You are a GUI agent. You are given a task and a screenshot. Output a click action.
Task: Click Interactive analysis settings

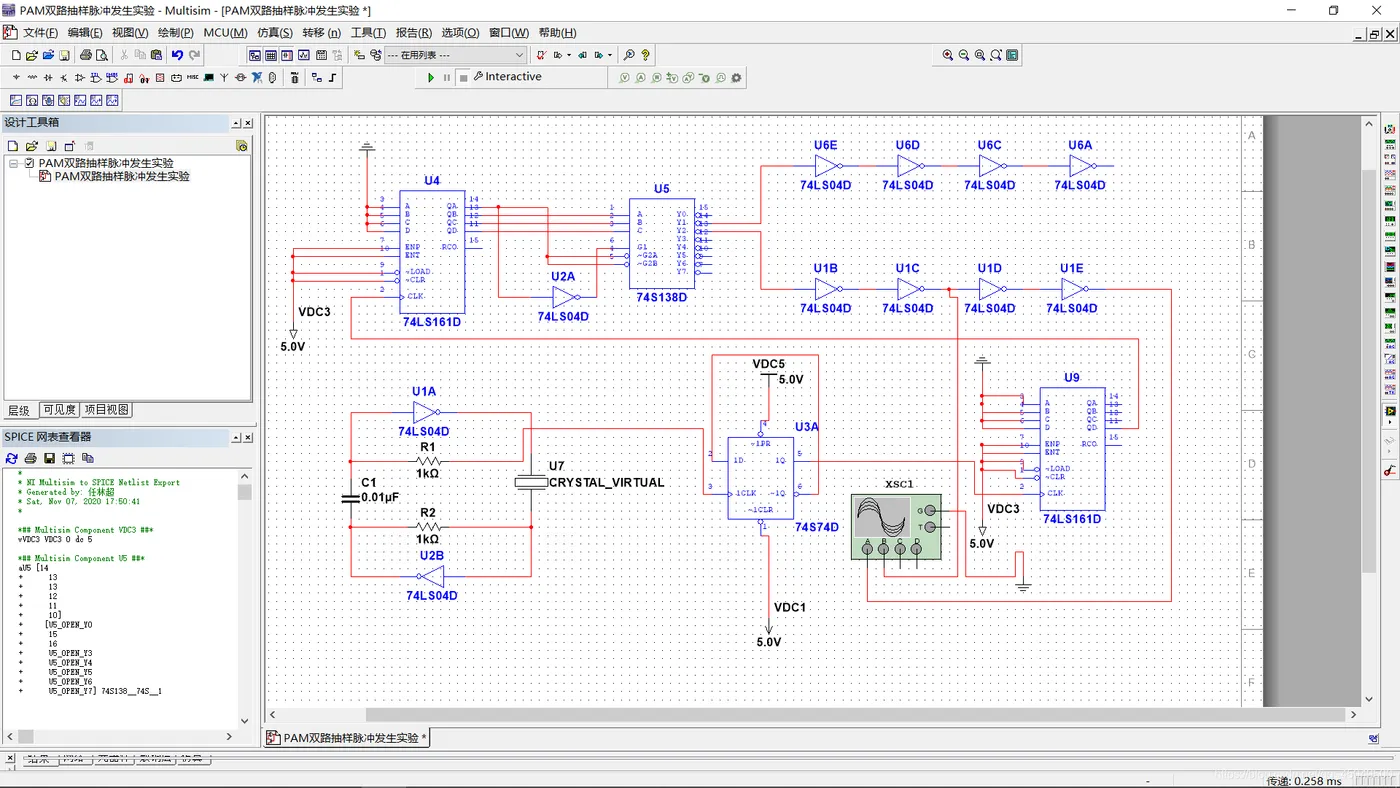tap(508, 77)
